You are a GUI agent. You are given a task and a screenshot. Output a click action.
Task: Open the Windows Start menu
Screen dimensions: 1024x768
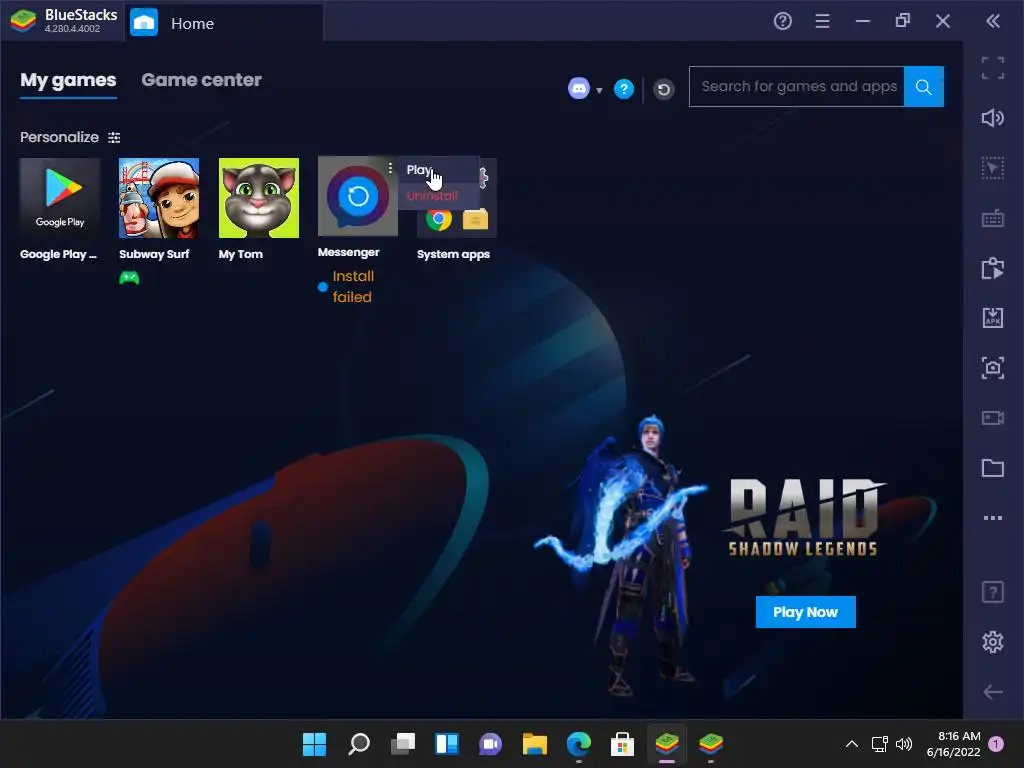click(314, 744)
